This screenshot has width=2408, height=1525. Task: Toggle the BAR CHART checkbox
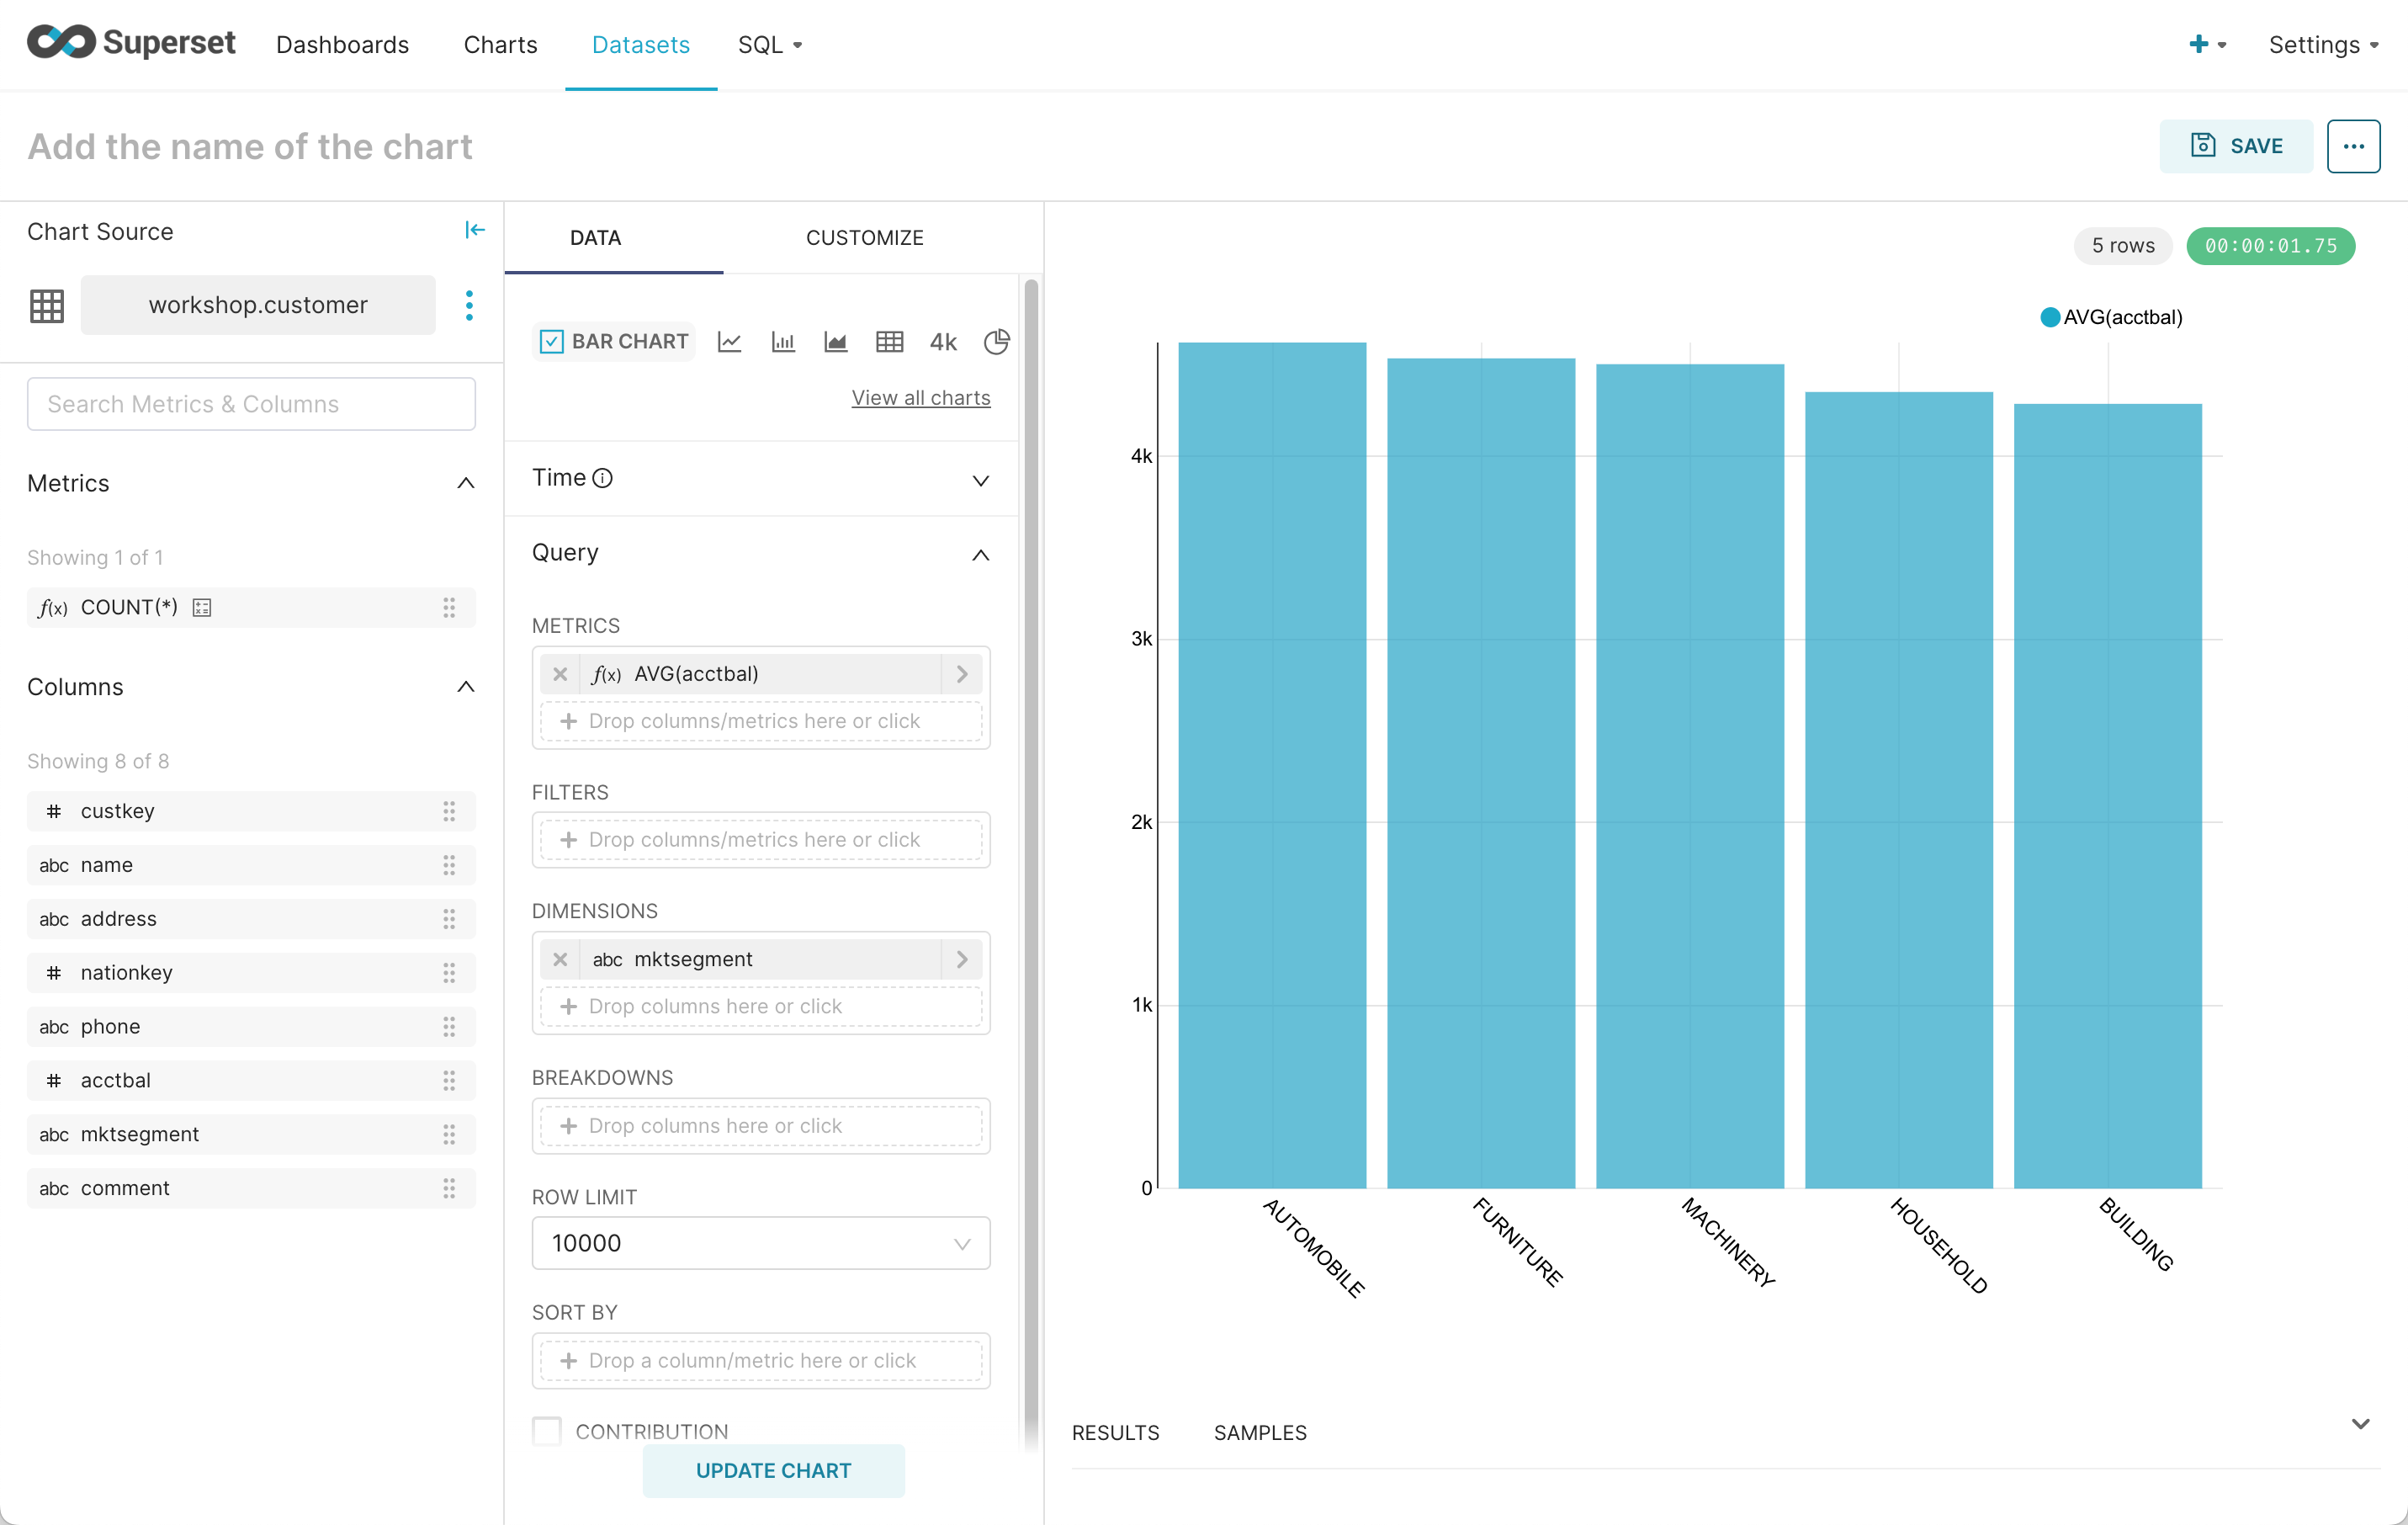549,341
